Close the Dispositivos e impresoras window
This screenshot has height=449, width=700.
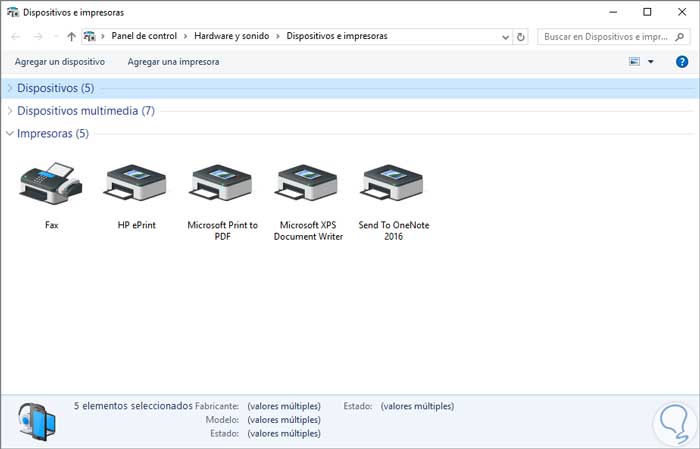[682, 12]
